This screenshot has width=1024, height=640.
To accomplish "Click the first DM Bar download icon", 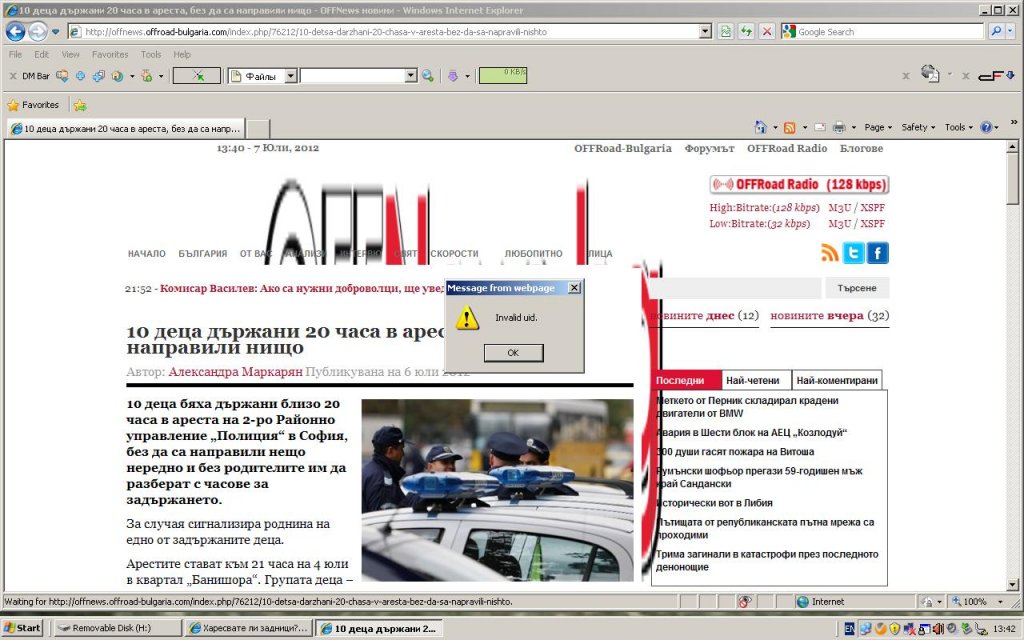I will (62, 76).
